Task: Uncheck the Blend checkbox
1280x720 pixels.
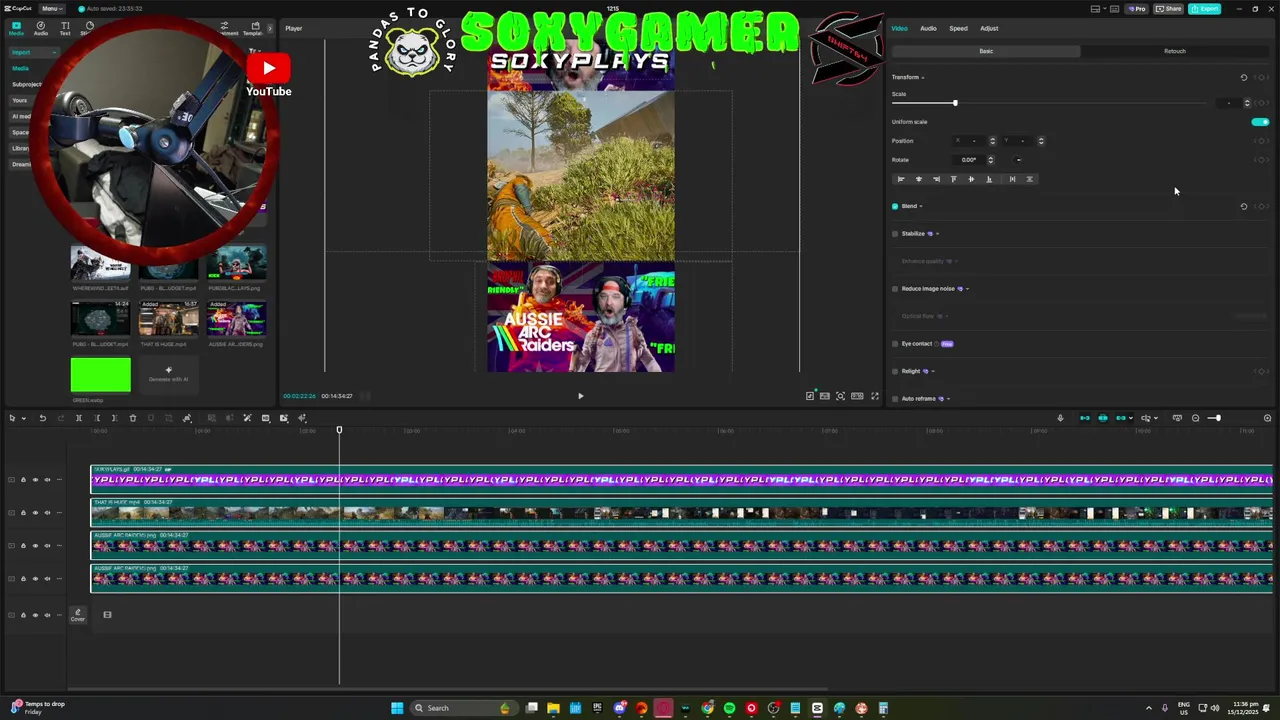Action: pyautogui.click(x=895, y=206)
